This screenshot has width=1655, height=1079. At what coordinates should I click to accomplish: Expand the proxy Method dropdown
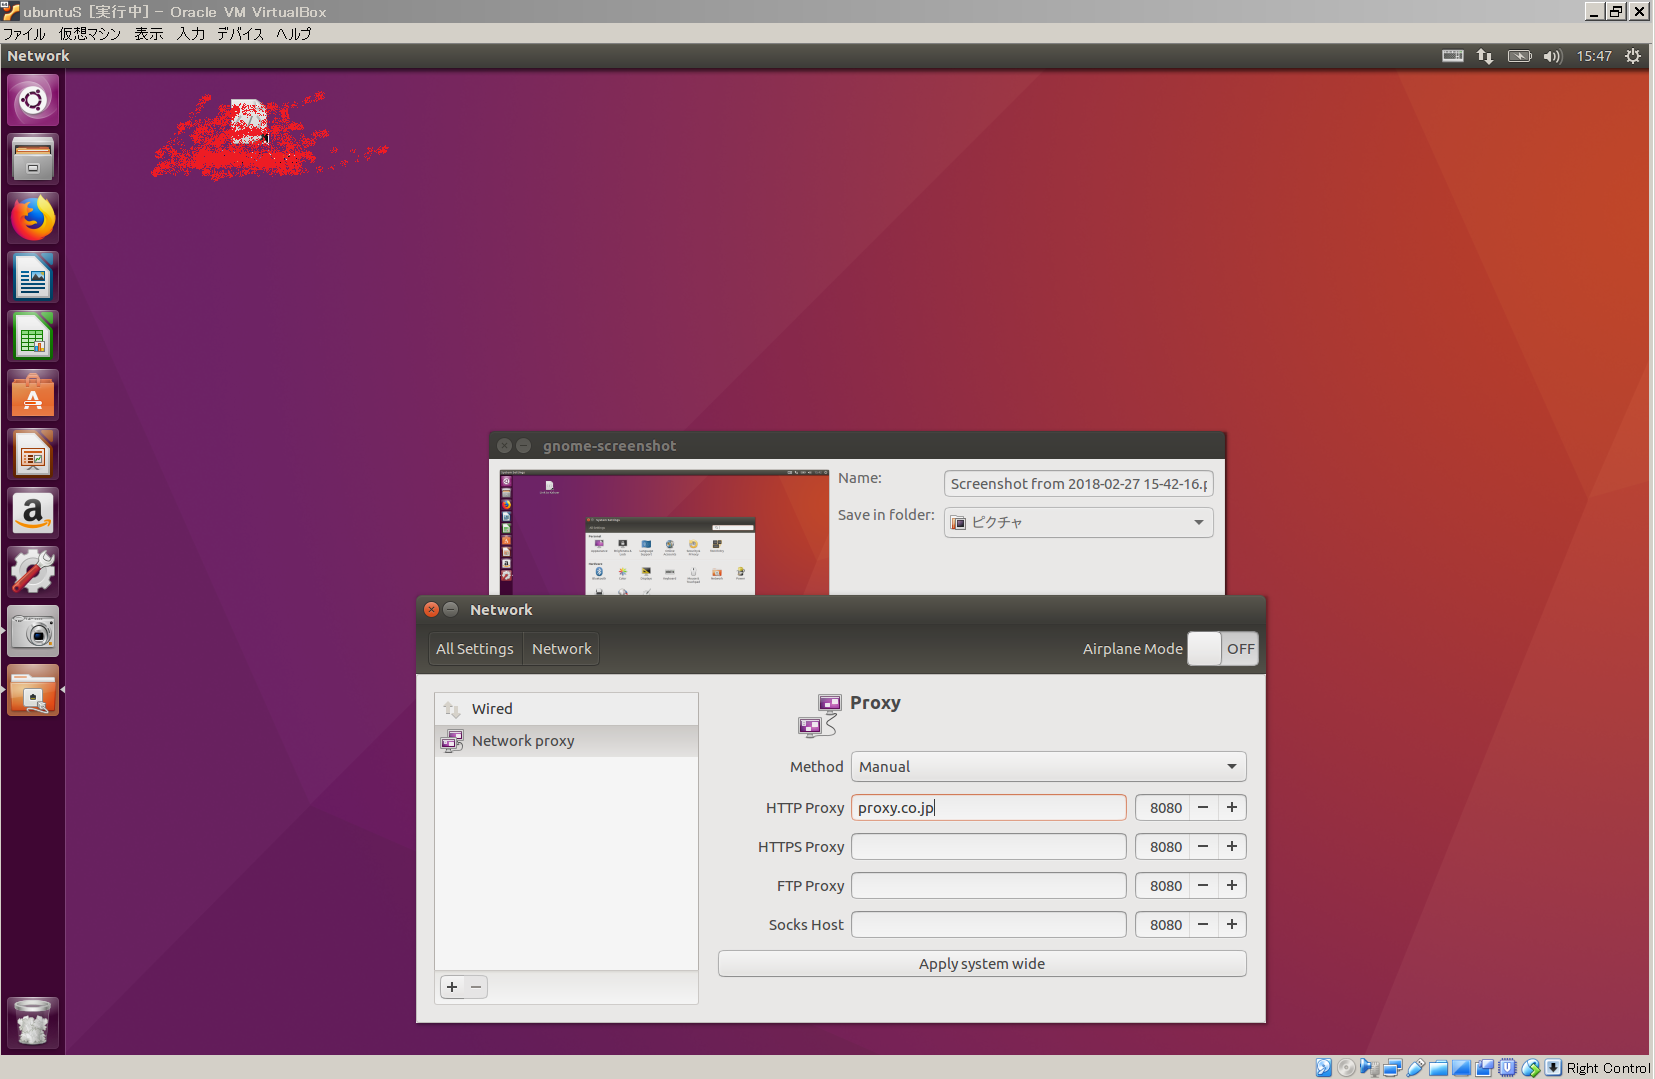[1048, 767]
